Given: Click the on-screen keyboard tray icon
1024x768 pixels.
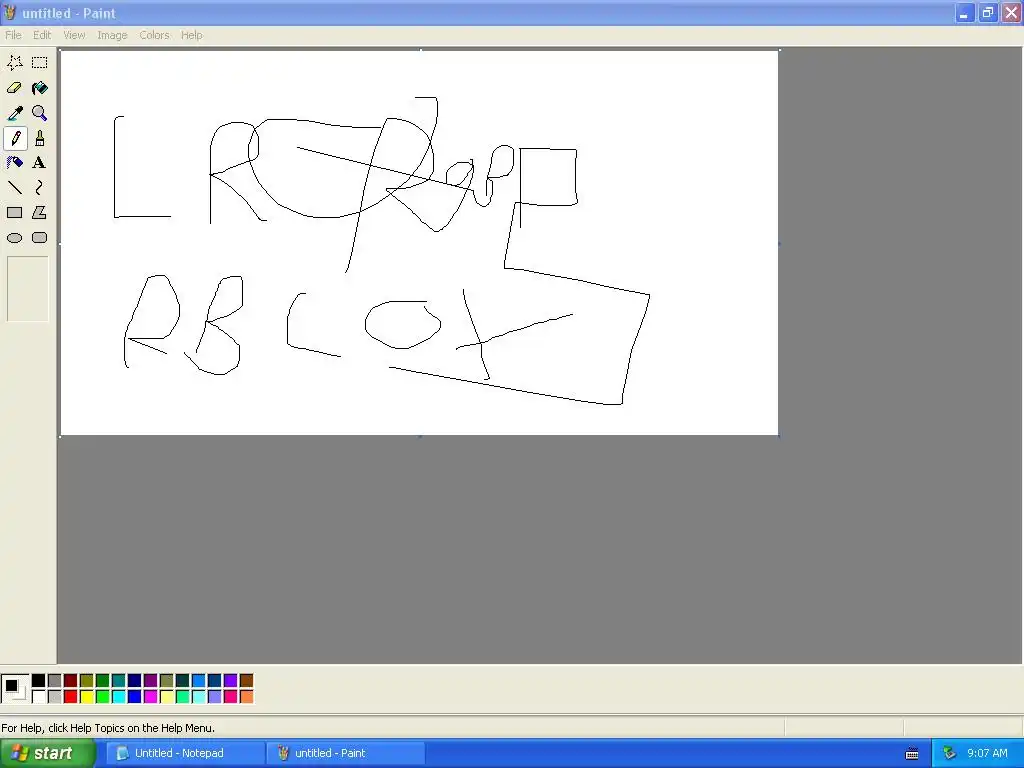Looking at the screenshot, I should pos(912,754).
